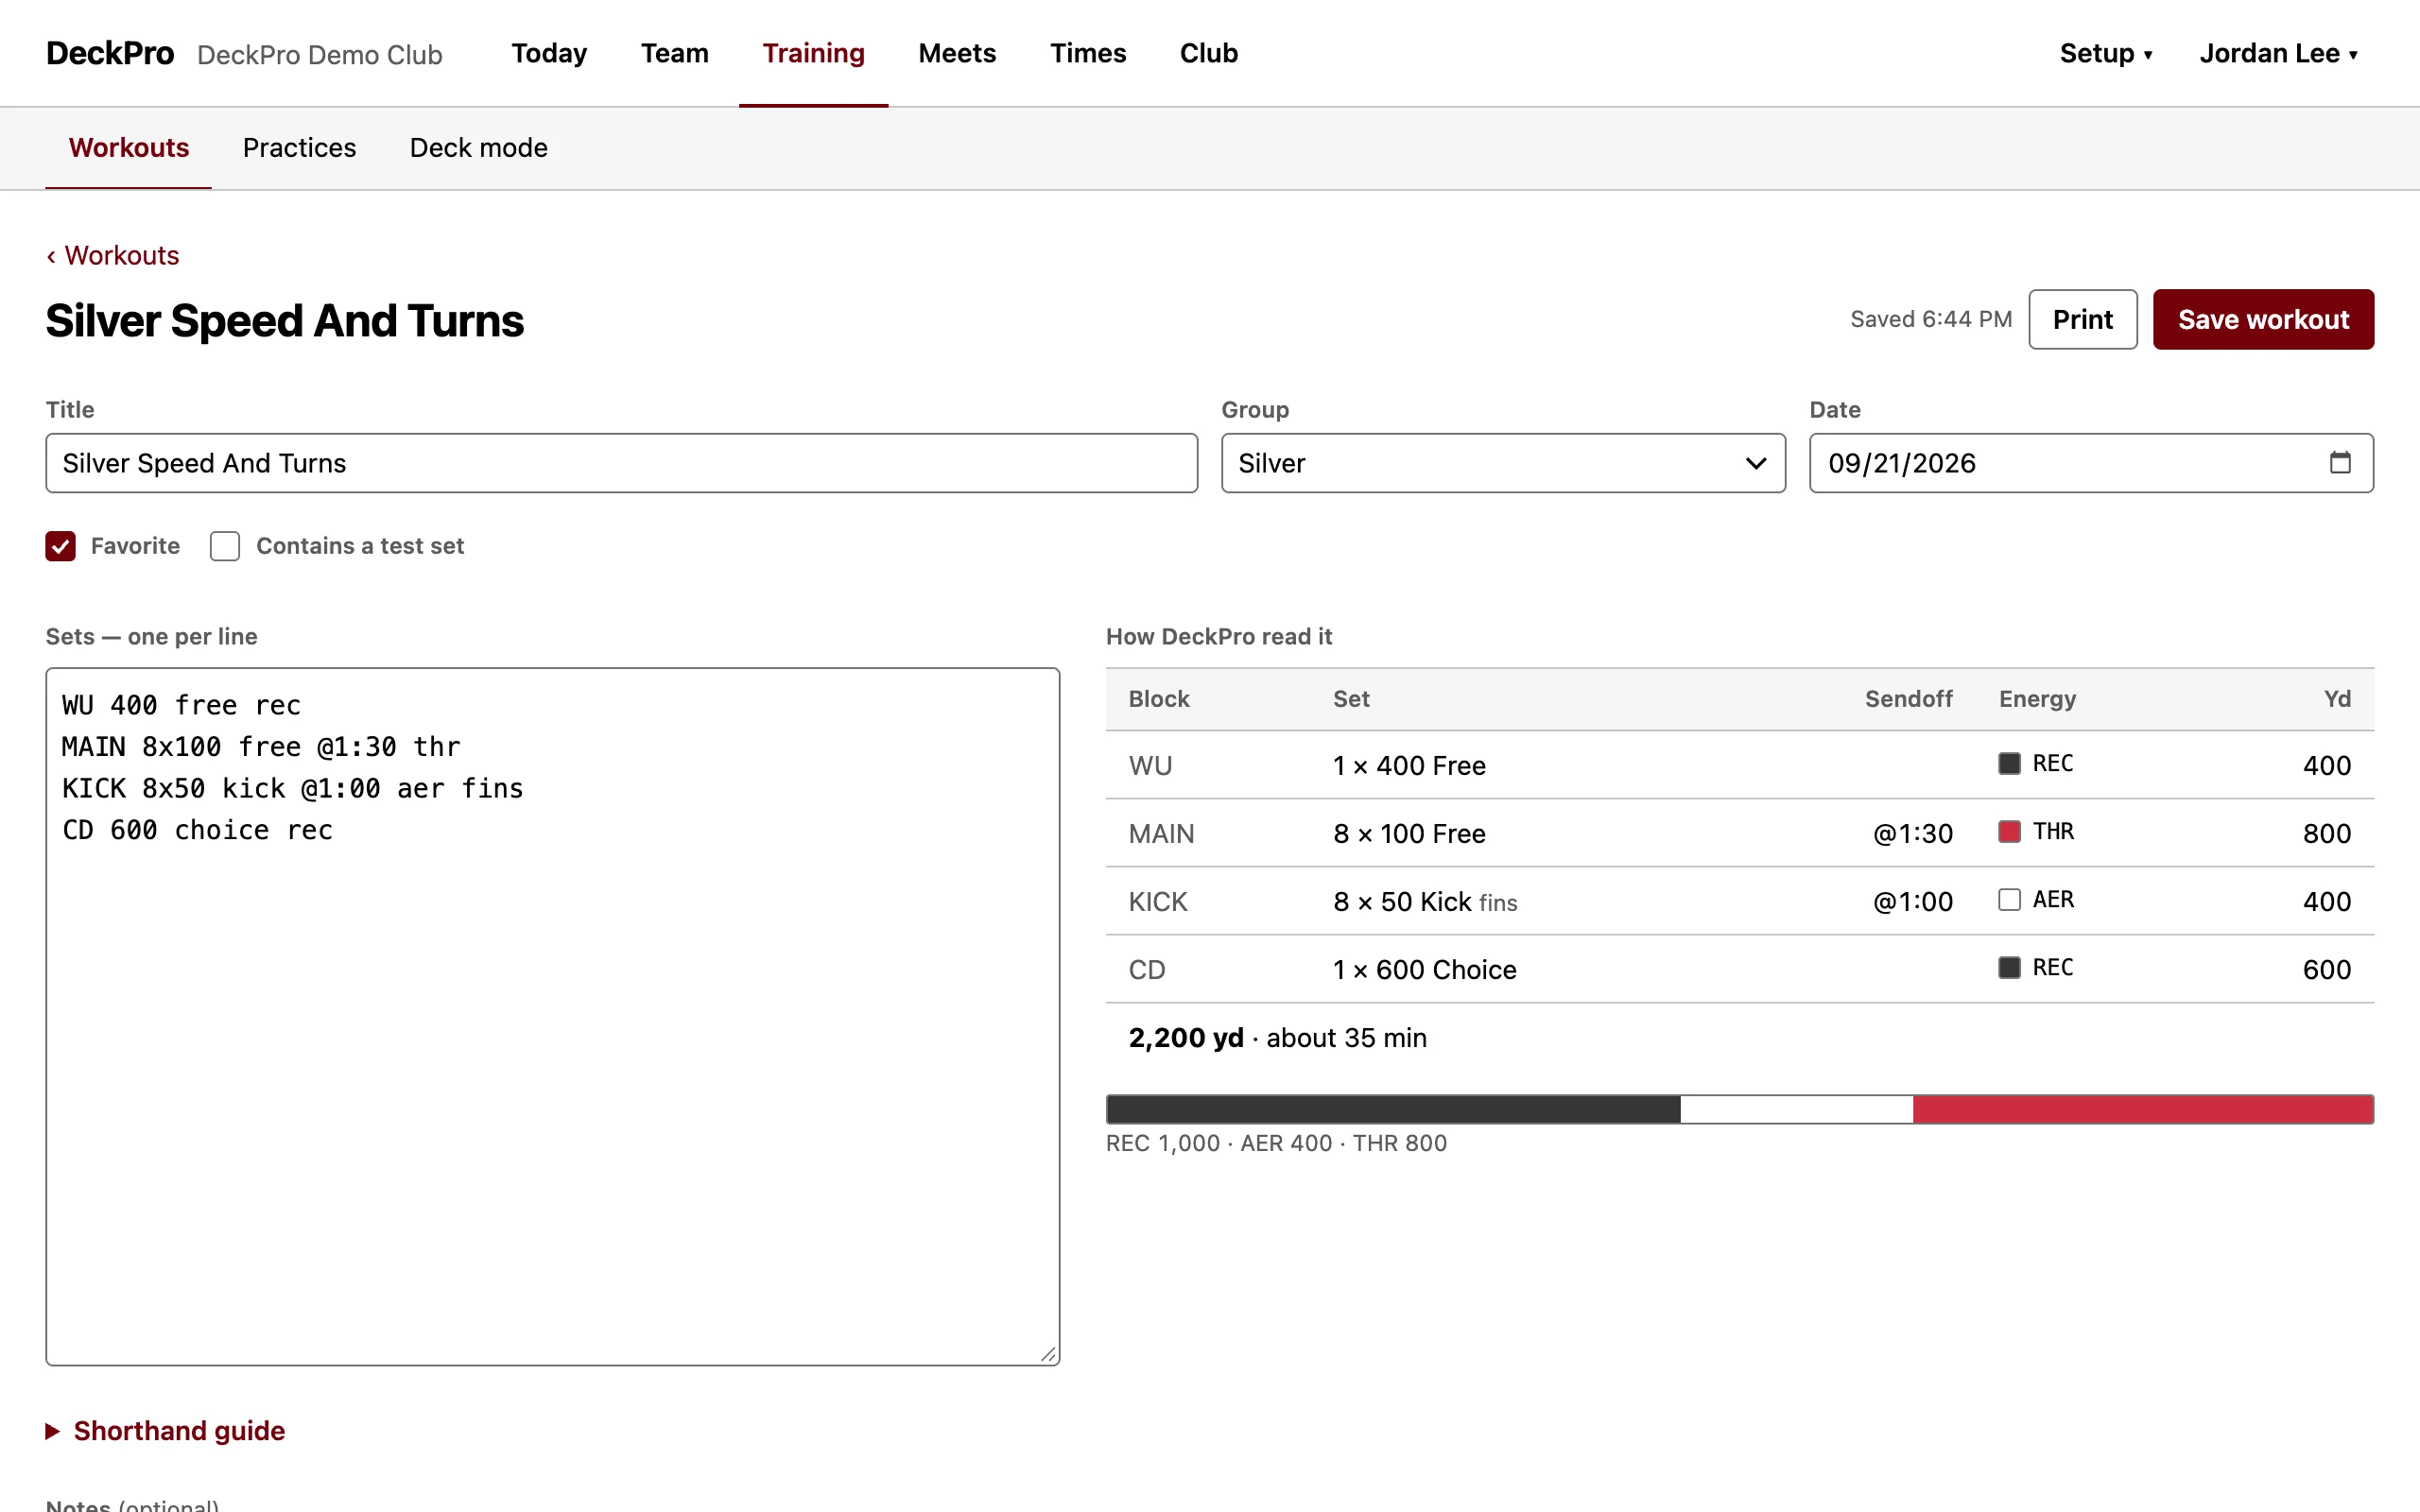The height and width of the screenshot is (1512, 2420).
Task: Click the '@1:30' sendoff value
Action: point(1912,833)
